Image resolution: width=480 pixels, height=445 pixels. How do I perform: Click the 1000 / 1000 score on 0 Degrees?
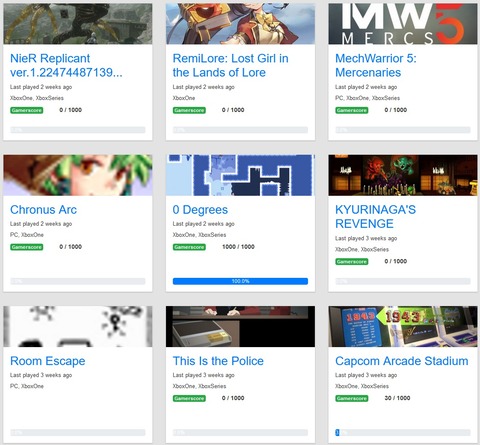[238, 247]
